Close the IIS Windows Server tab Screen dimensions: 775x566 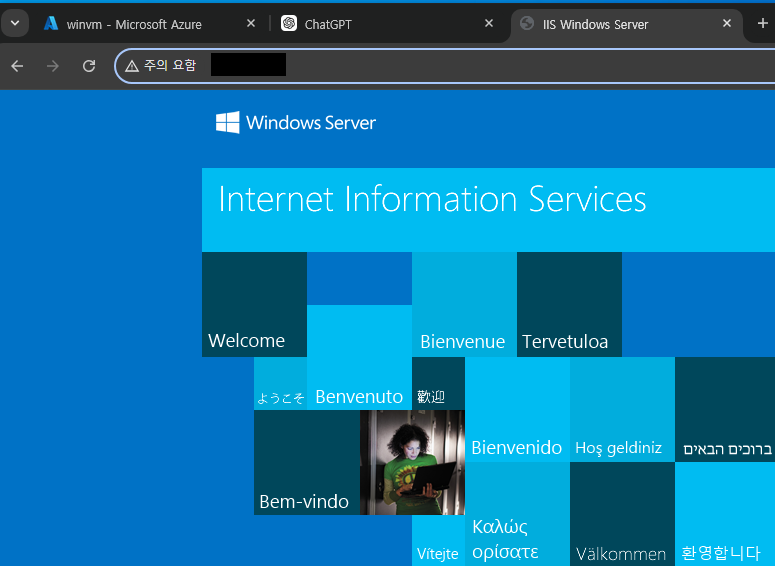727,23
